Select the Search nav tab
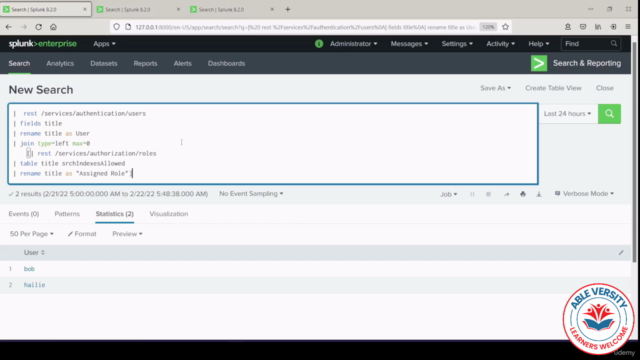Screen dimensions: 640x360 point(19,63)
